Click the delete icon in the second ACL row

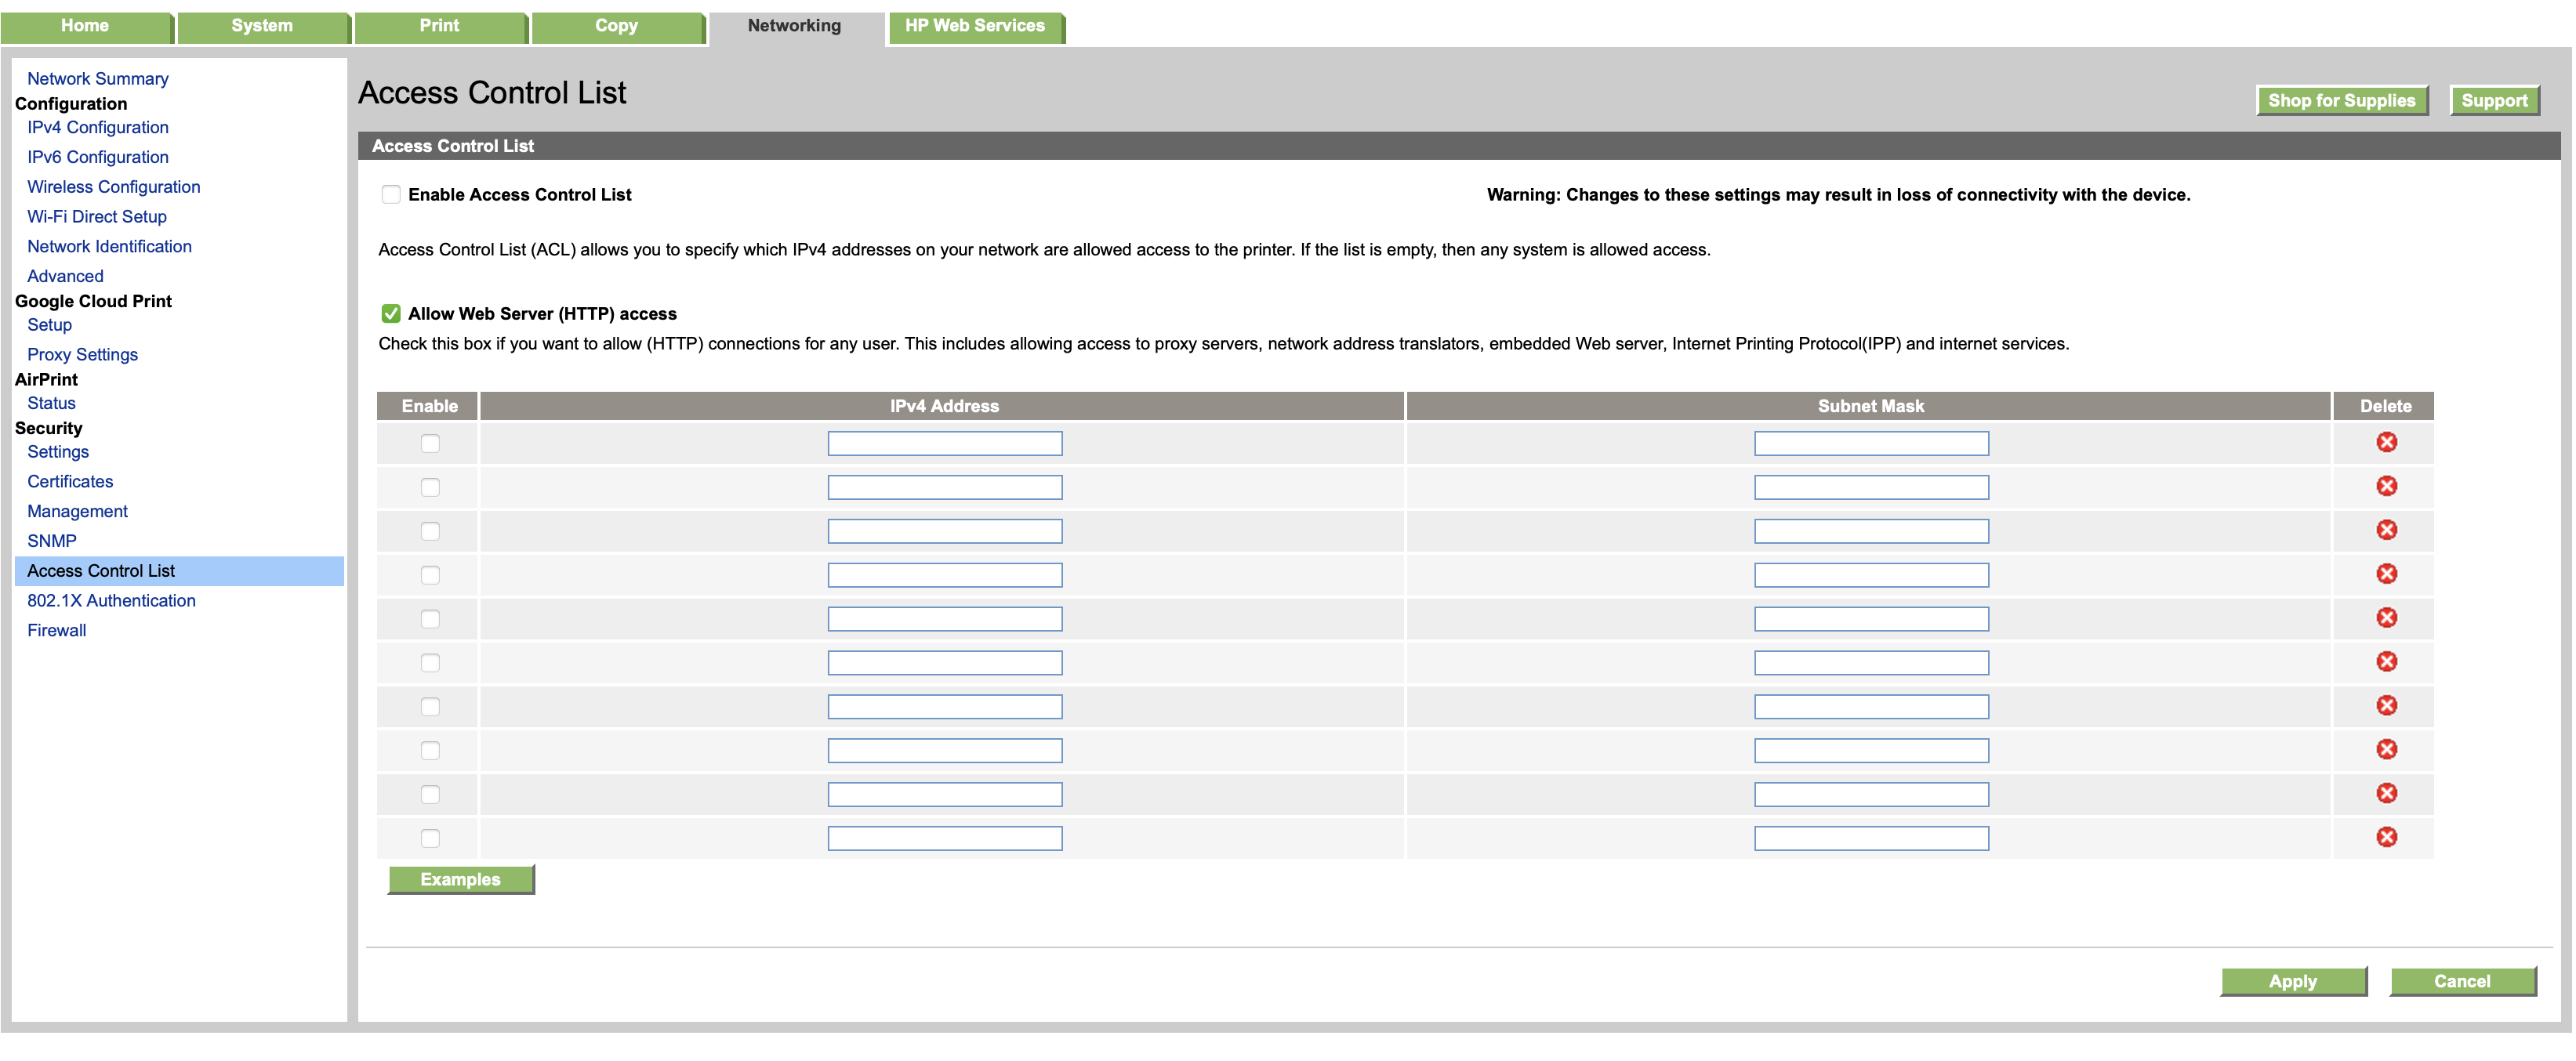tap(2386, 486)
